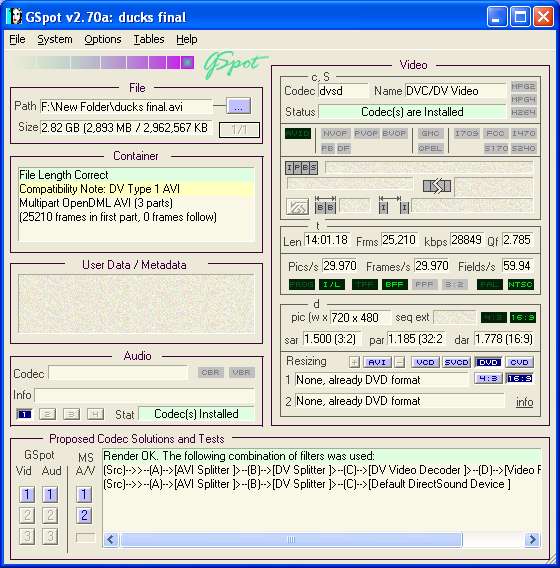The height and width of the screenshot is (568, 560).
Task: Click the plus icon beside AVI resizing
Action: pos(354,362)
